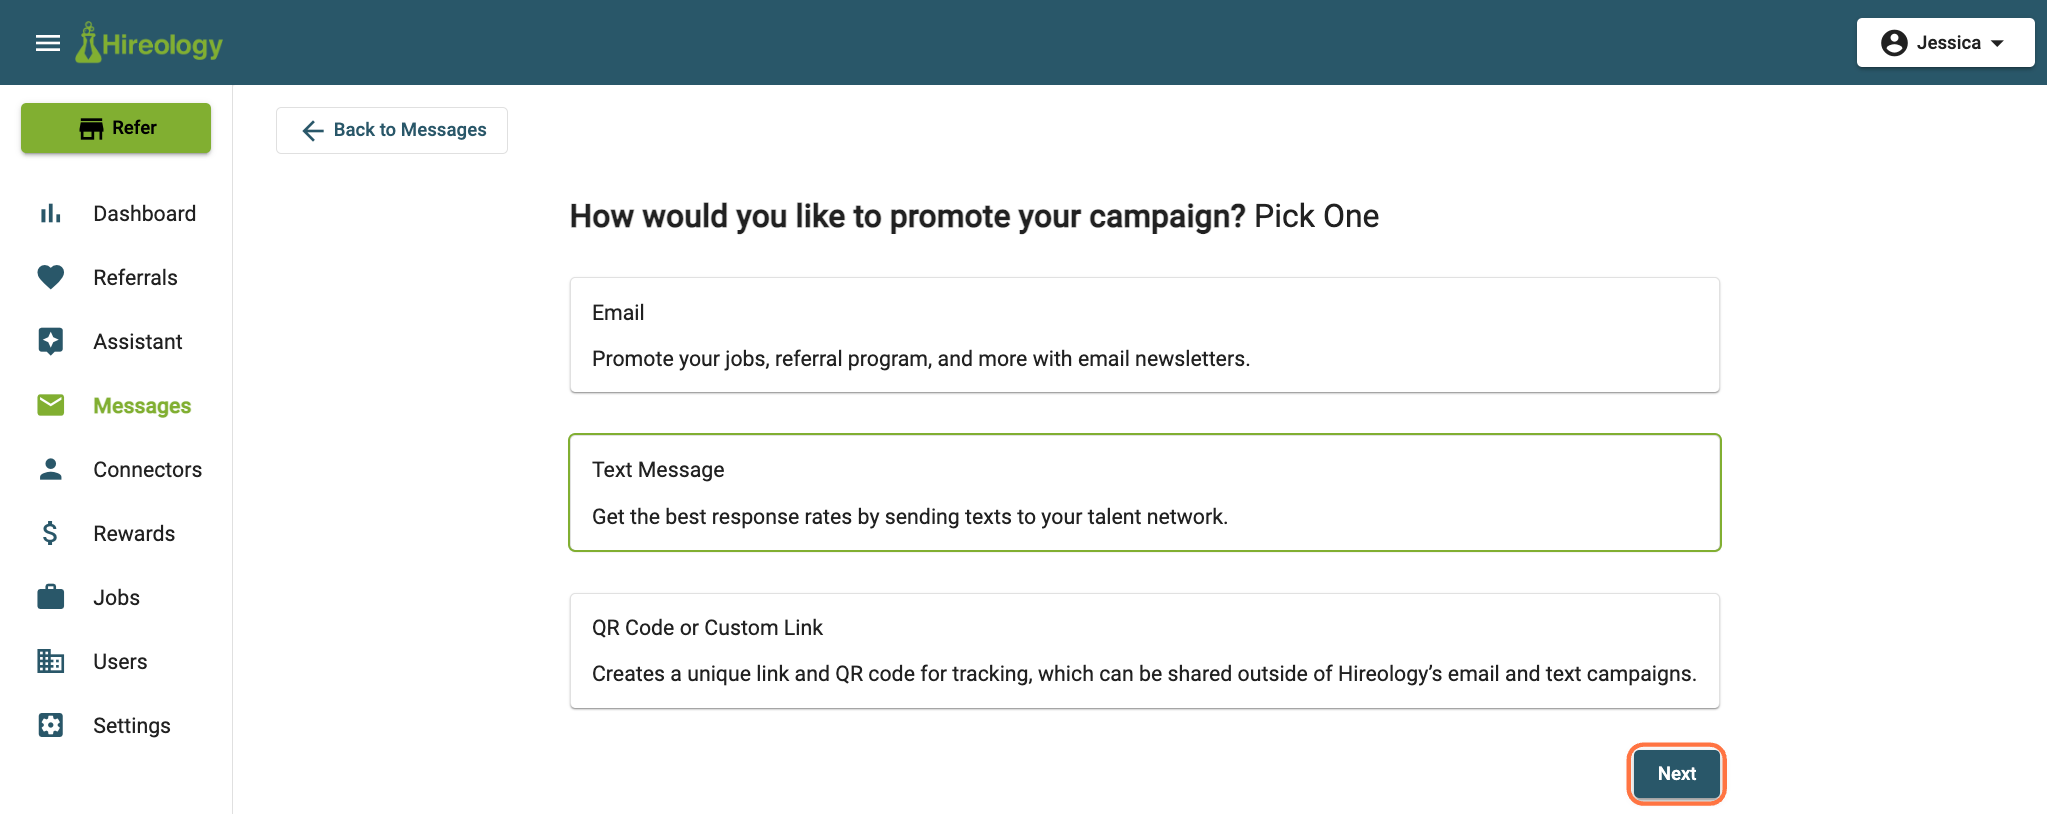Click the Hireology logo

[149, 43]
